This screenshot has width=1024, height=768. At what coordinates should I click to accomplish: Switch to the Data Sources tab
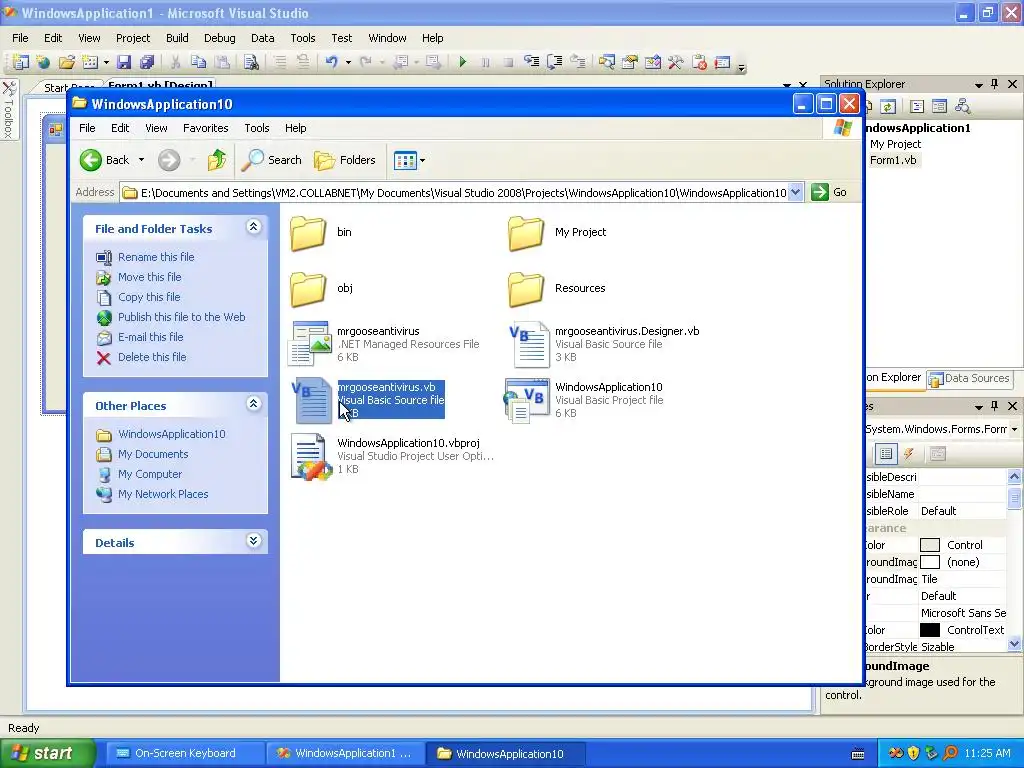[x=970, y=378]
